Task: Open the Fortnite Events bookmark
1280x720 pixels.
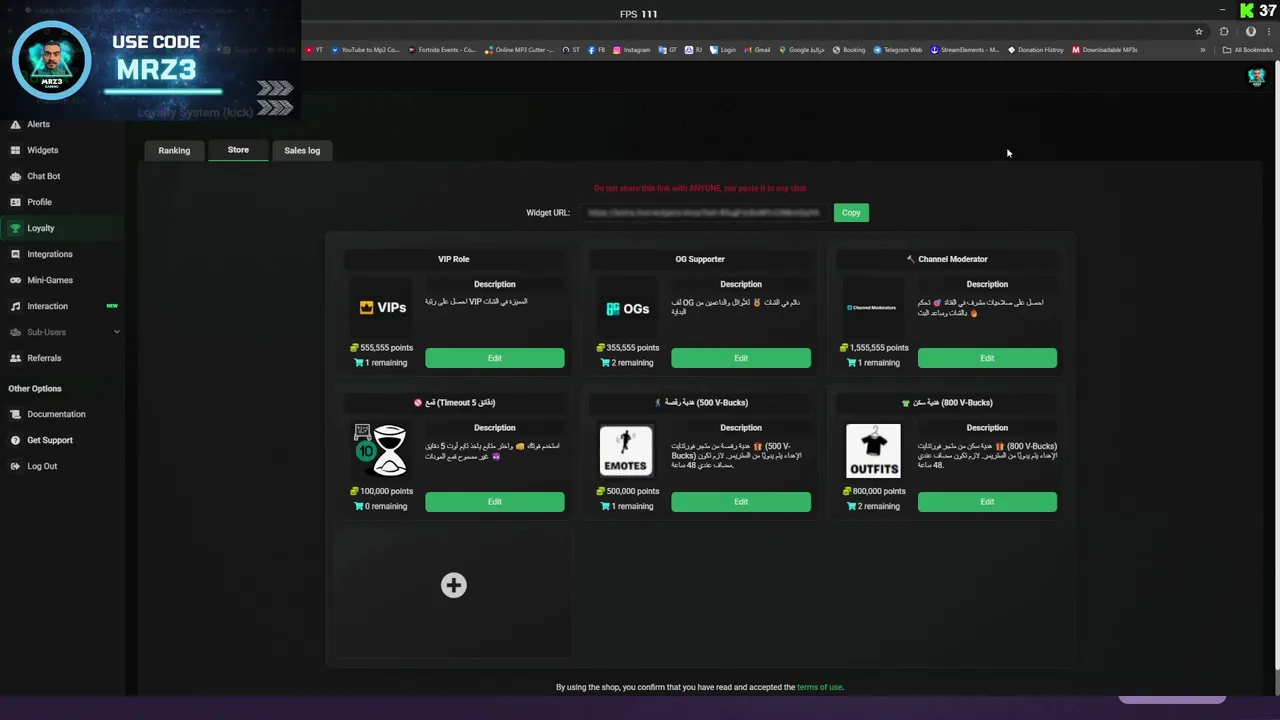Action: (442, 49)
